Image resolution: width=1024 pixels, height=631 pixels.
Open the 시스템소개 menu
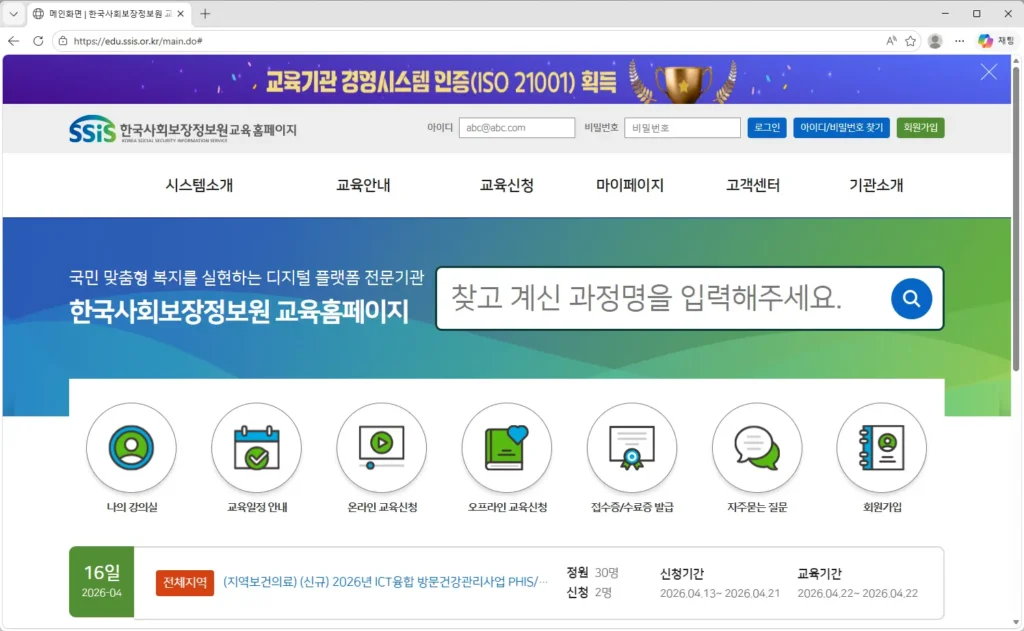[x=199, y=185]
